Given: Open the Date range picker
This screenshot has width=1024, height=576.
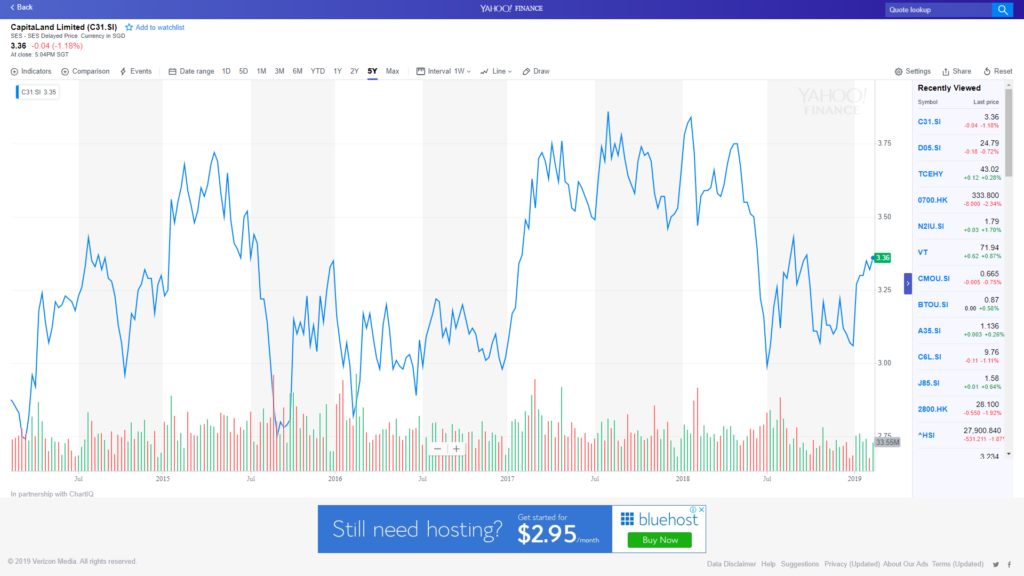Looking at the screenshot, I should tap(191, 71).
